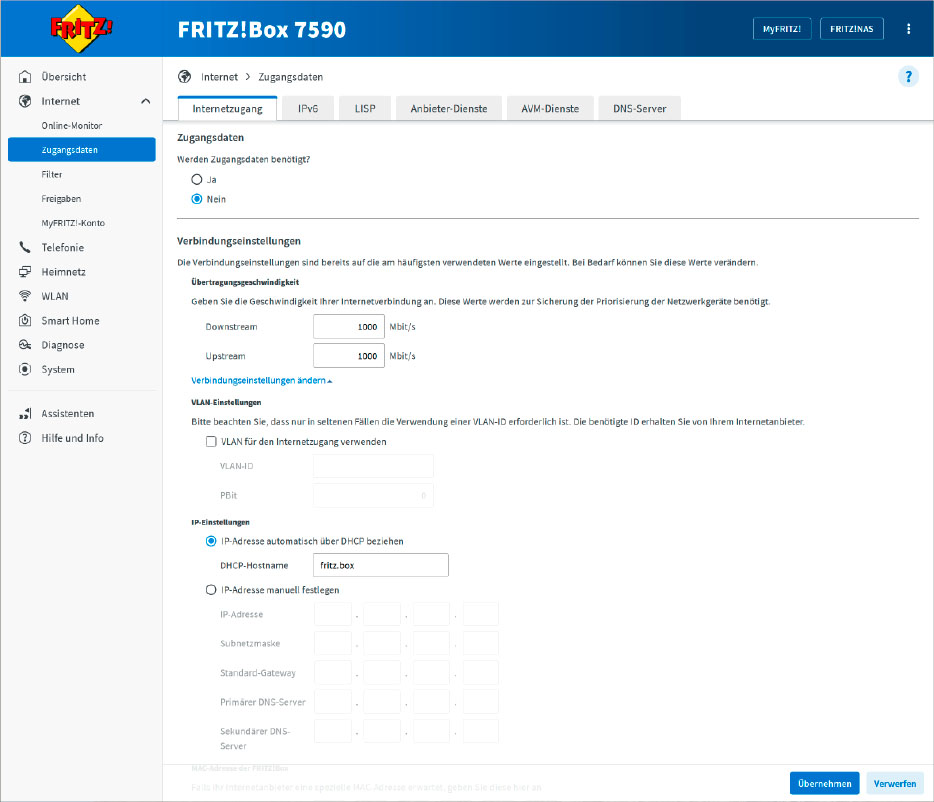Click the Internet globe icon in sidebar

[25, 101]
